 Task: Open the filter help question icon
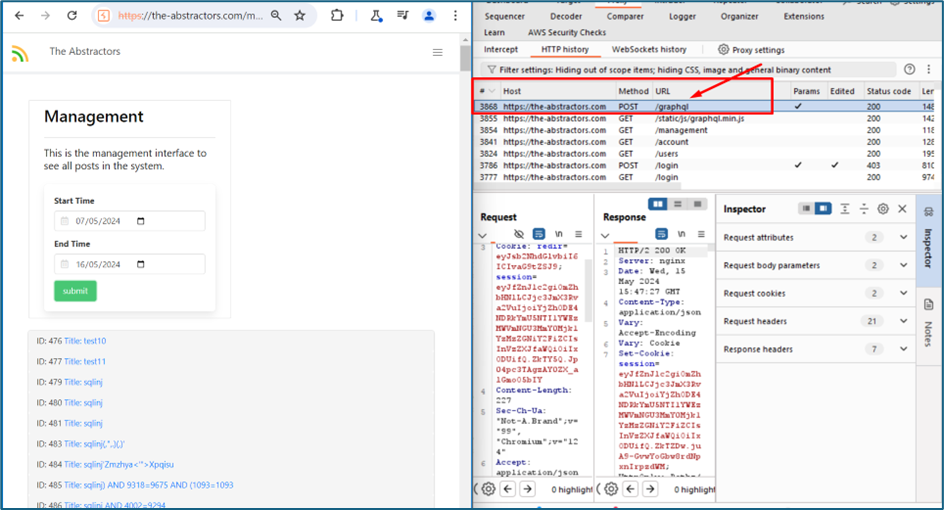910,69
